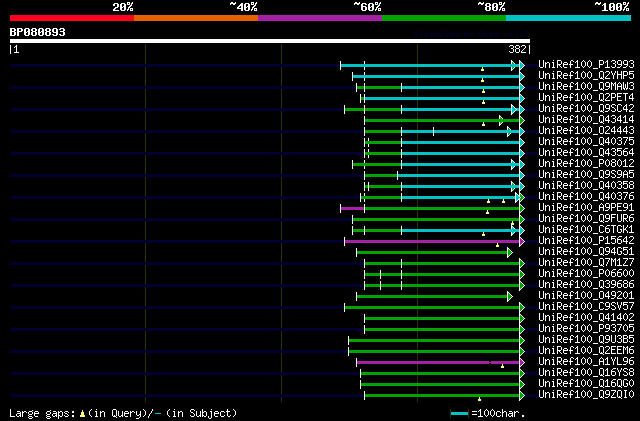Click the yellow query gap marker in legend

82,414
